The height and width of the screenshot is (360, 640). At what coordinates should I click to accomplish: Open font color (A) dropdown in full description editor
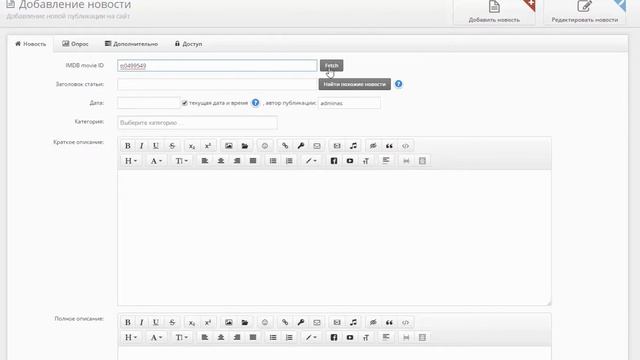[x=156, y=338]
